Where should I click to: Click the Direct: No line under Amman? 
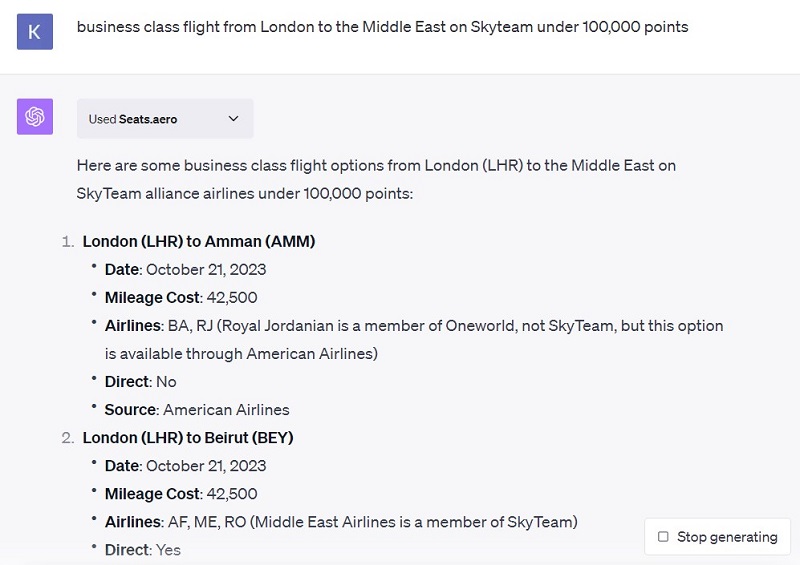[x=140, y=381]
